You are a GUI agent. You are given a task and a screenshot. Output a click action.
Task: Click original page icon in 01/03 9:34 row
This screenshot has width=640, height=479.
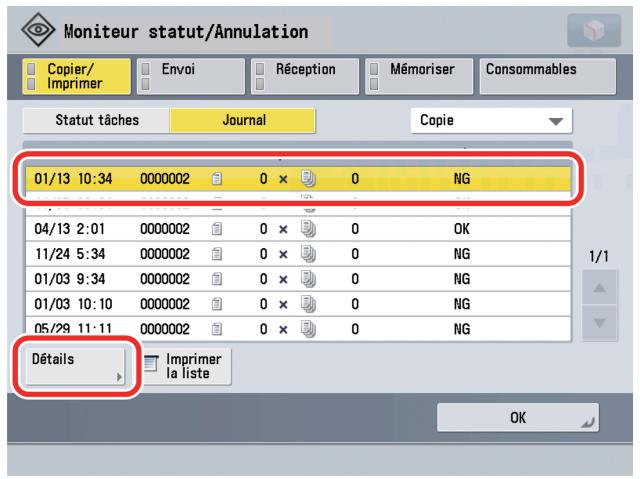click(x=217, y=279)
